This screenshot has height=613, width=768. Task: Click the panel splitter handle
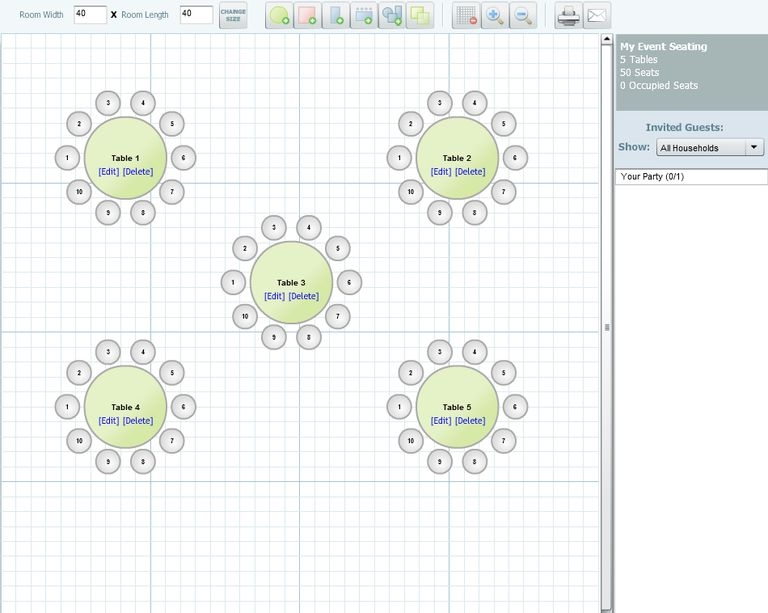click(x=606, y=327)
